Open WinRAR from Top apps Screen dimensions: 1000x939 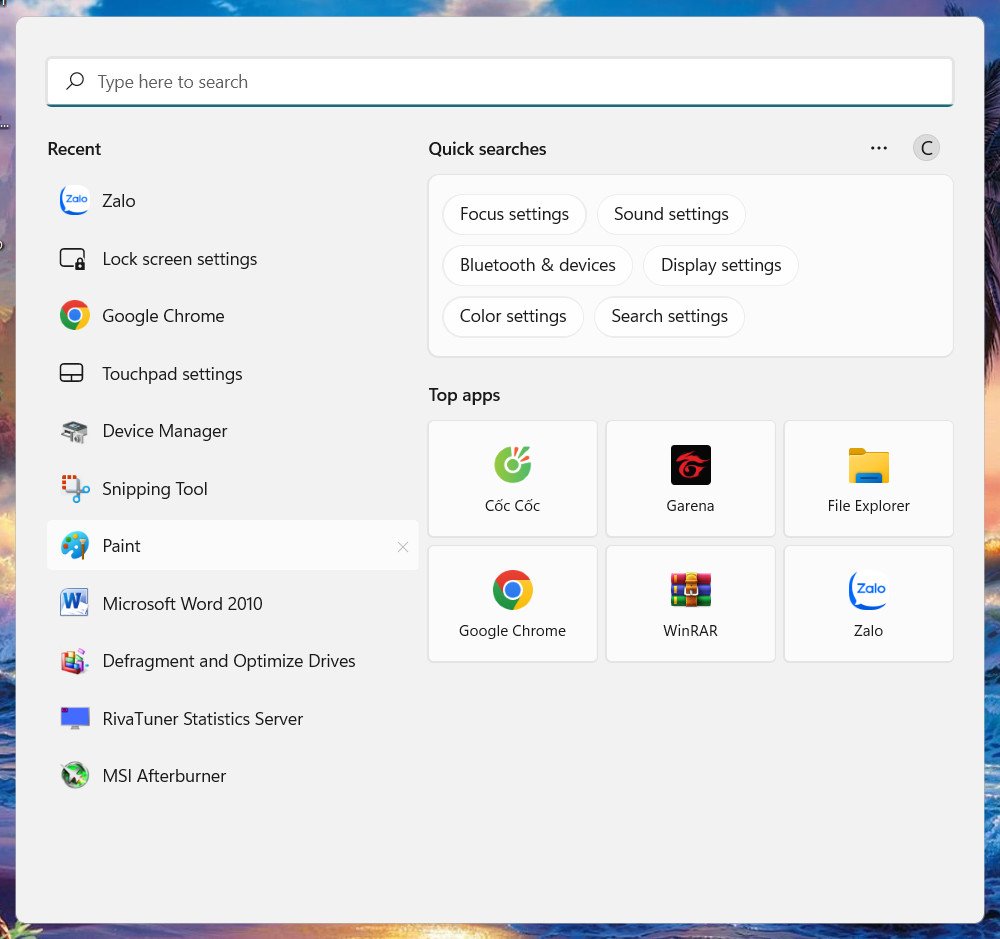click(690, 604)
